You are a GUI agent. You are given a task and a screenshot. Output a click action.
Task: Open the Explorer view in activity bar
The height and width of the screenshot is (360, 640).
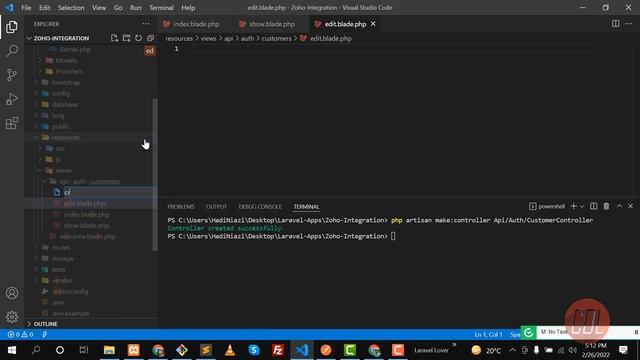point(12,27)
